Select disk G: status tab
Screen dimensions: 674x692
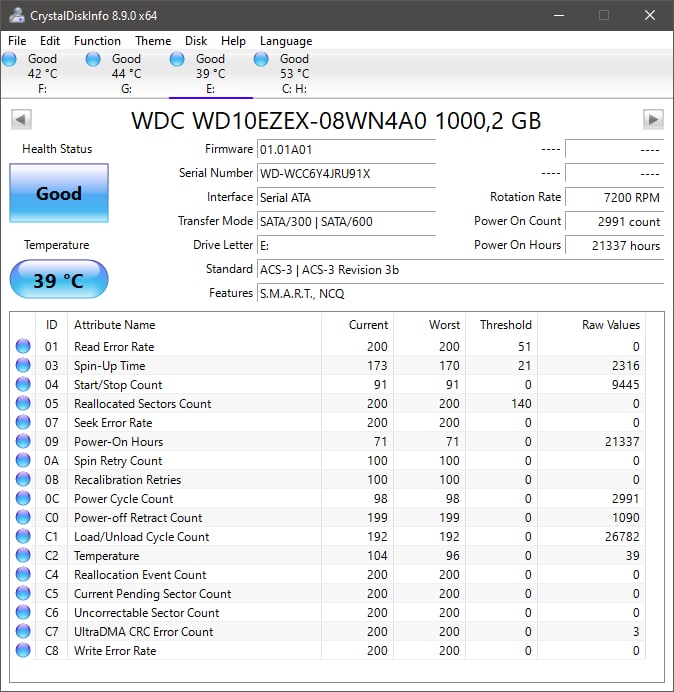(126, 73)
